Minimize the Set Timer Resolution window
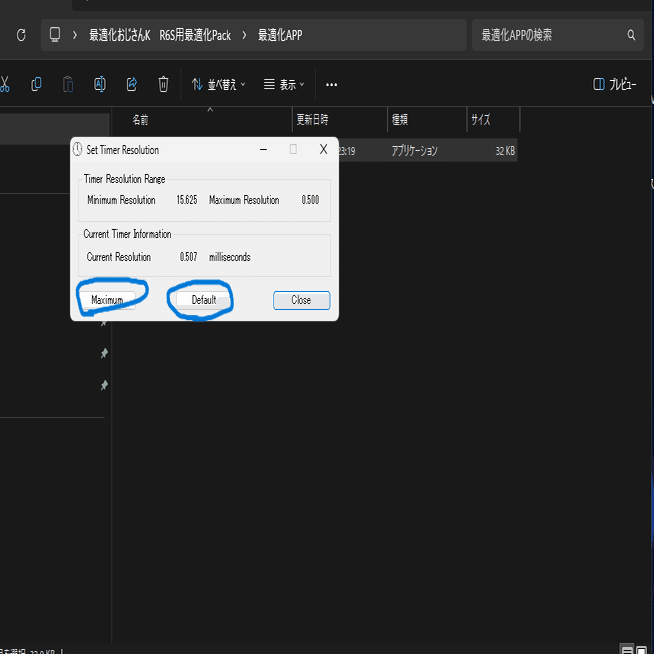The image size is (654, 654). (263, 149)
